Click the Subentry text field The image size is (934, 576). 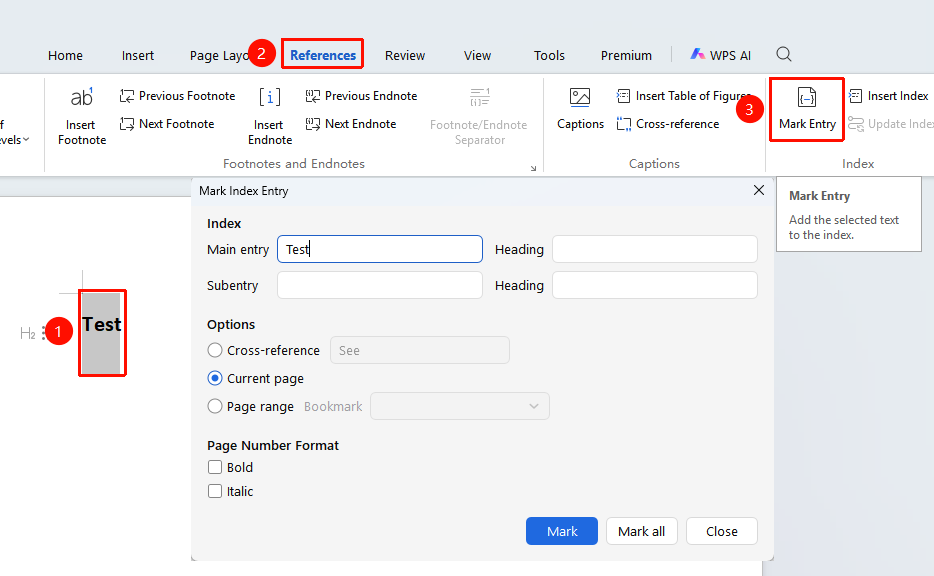tap(380, 285)
